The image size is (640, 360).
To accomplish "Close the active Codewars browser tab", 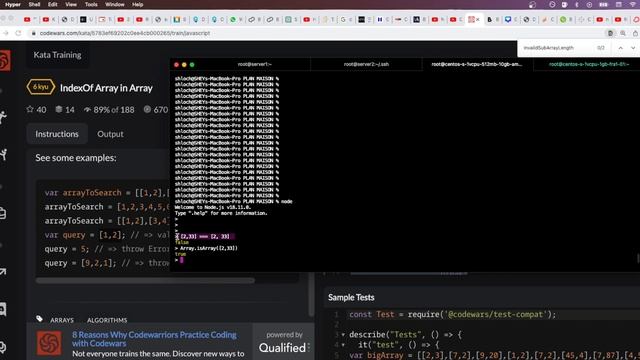I will pyautogui.click(x=478, y=19).
